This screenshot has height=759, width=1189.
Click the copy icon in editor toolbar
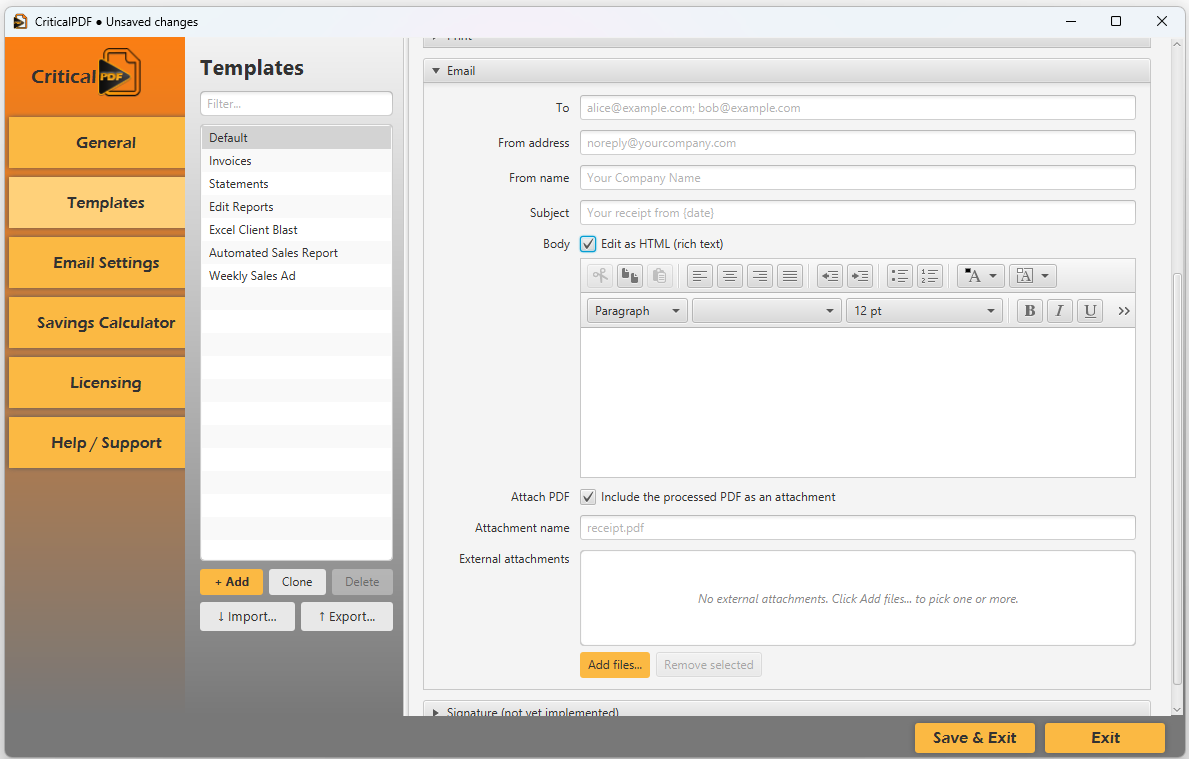click(x=629, y=276)
